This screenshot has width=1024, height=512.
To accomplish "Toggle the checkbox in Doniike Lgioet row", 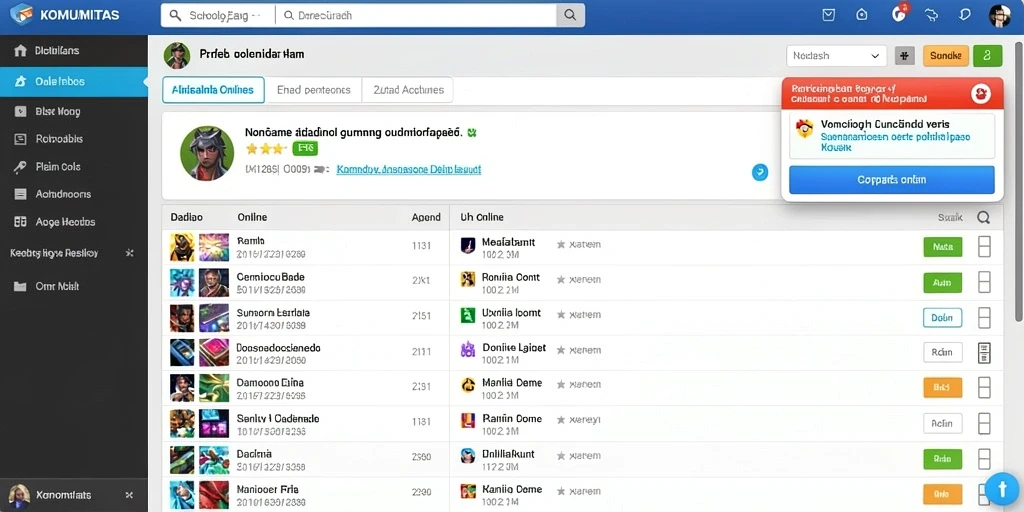I will pos(984,353).
